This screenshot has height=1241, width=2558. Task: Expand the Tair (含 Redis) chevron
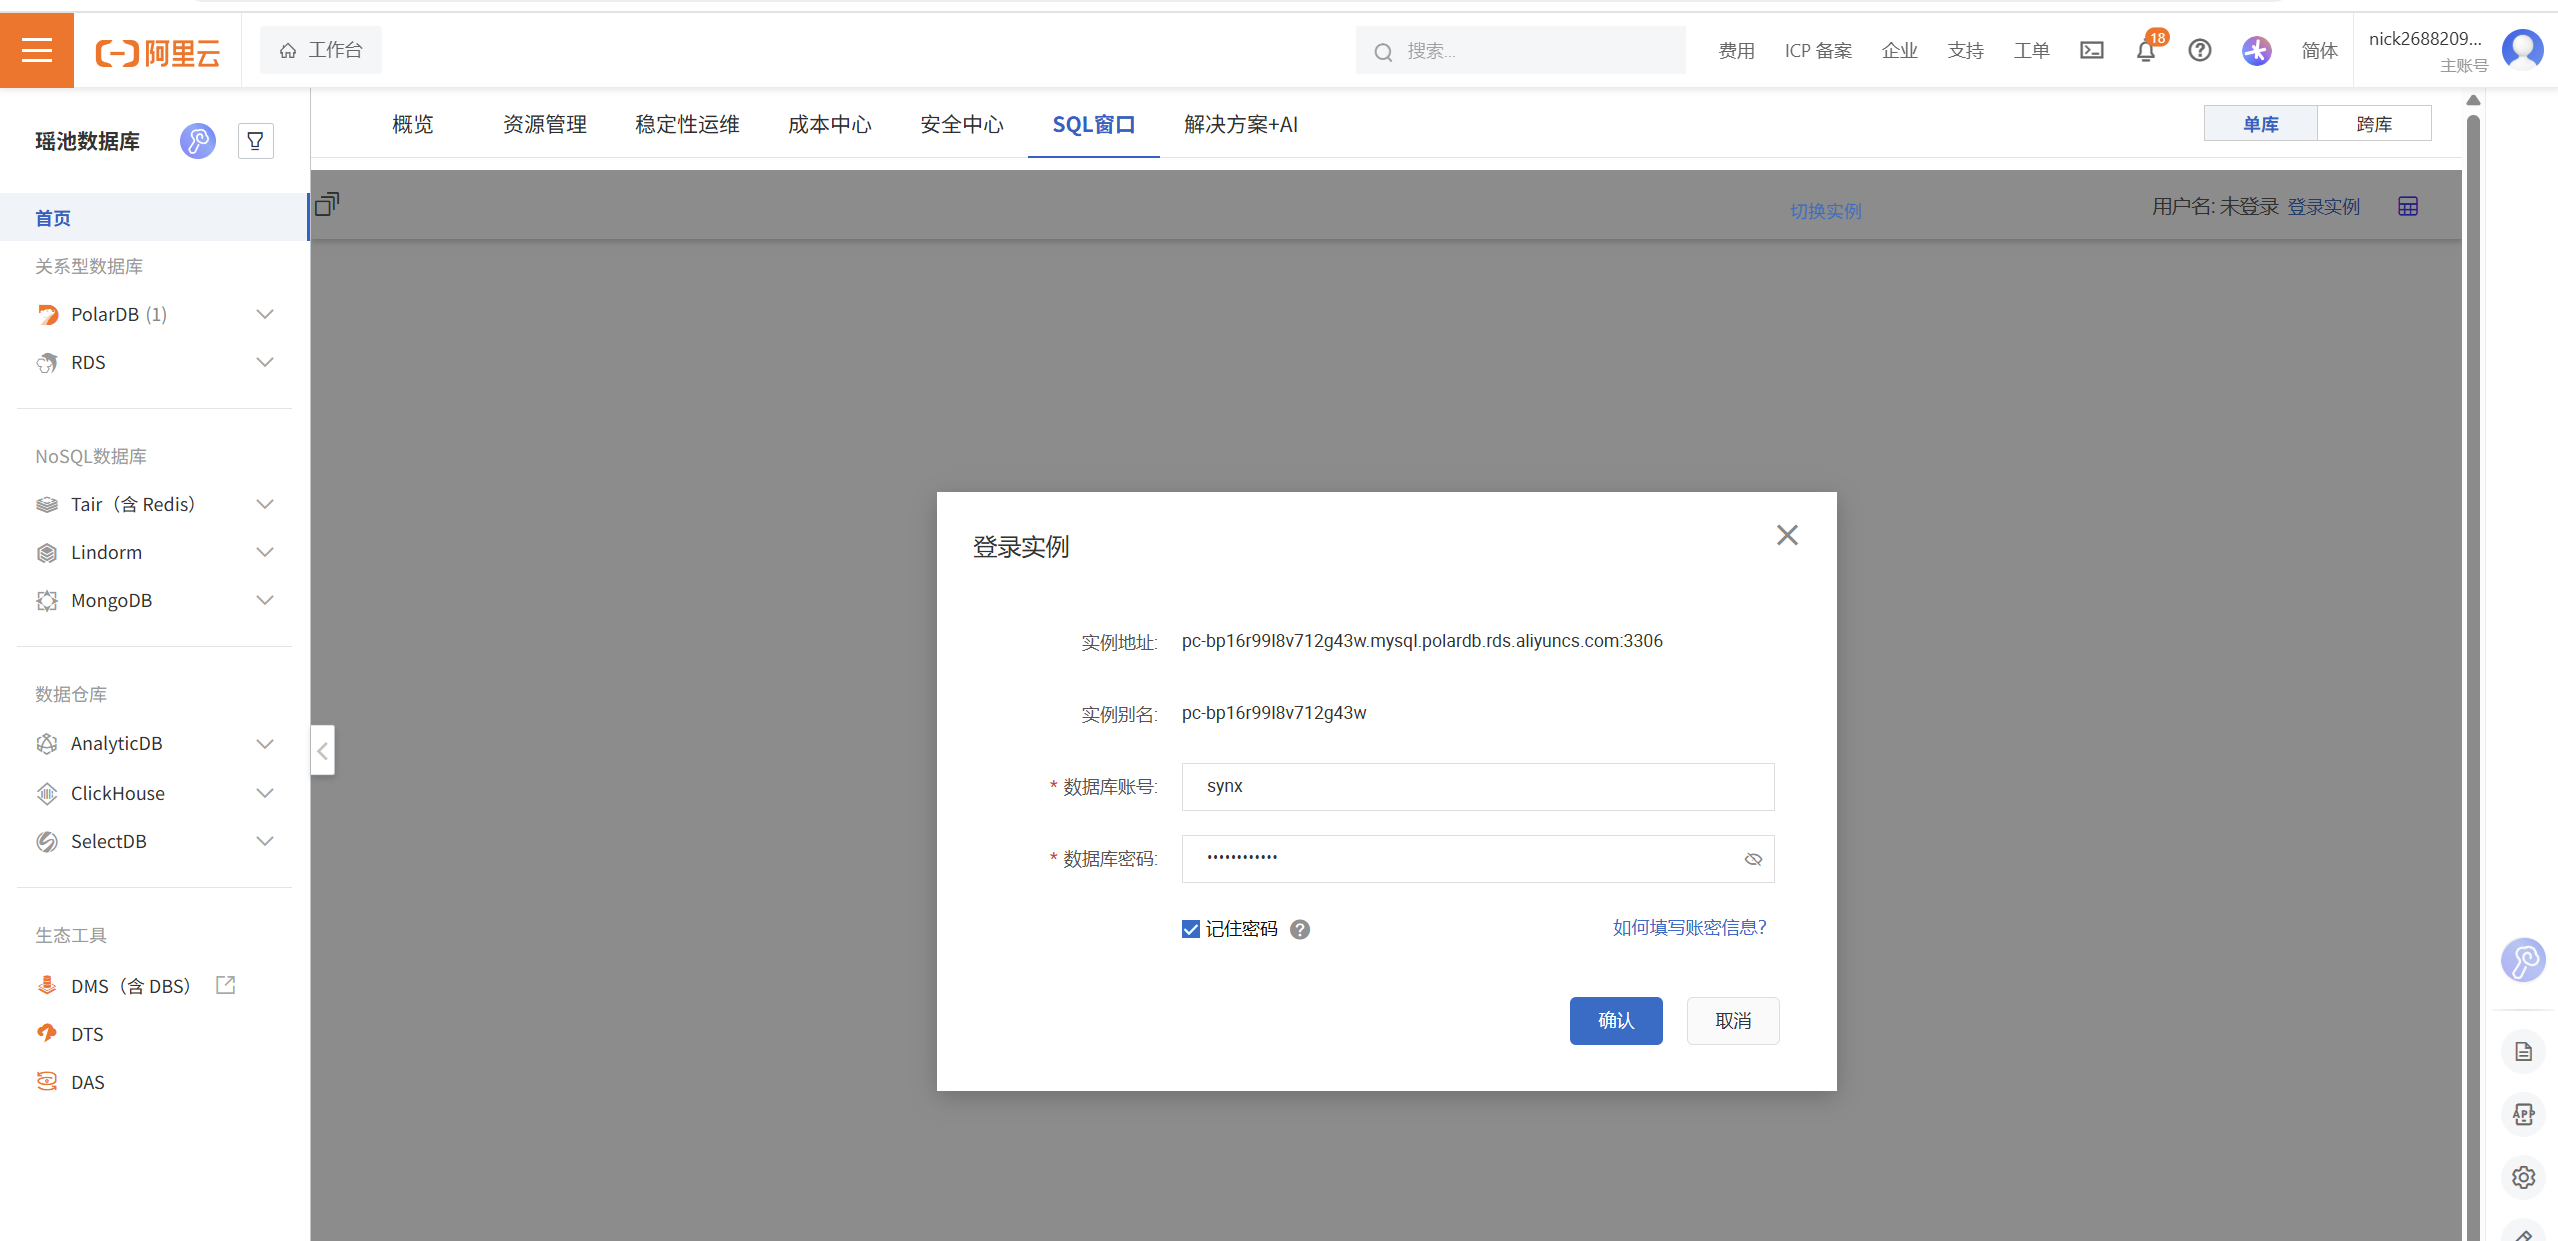coord(265,504)
